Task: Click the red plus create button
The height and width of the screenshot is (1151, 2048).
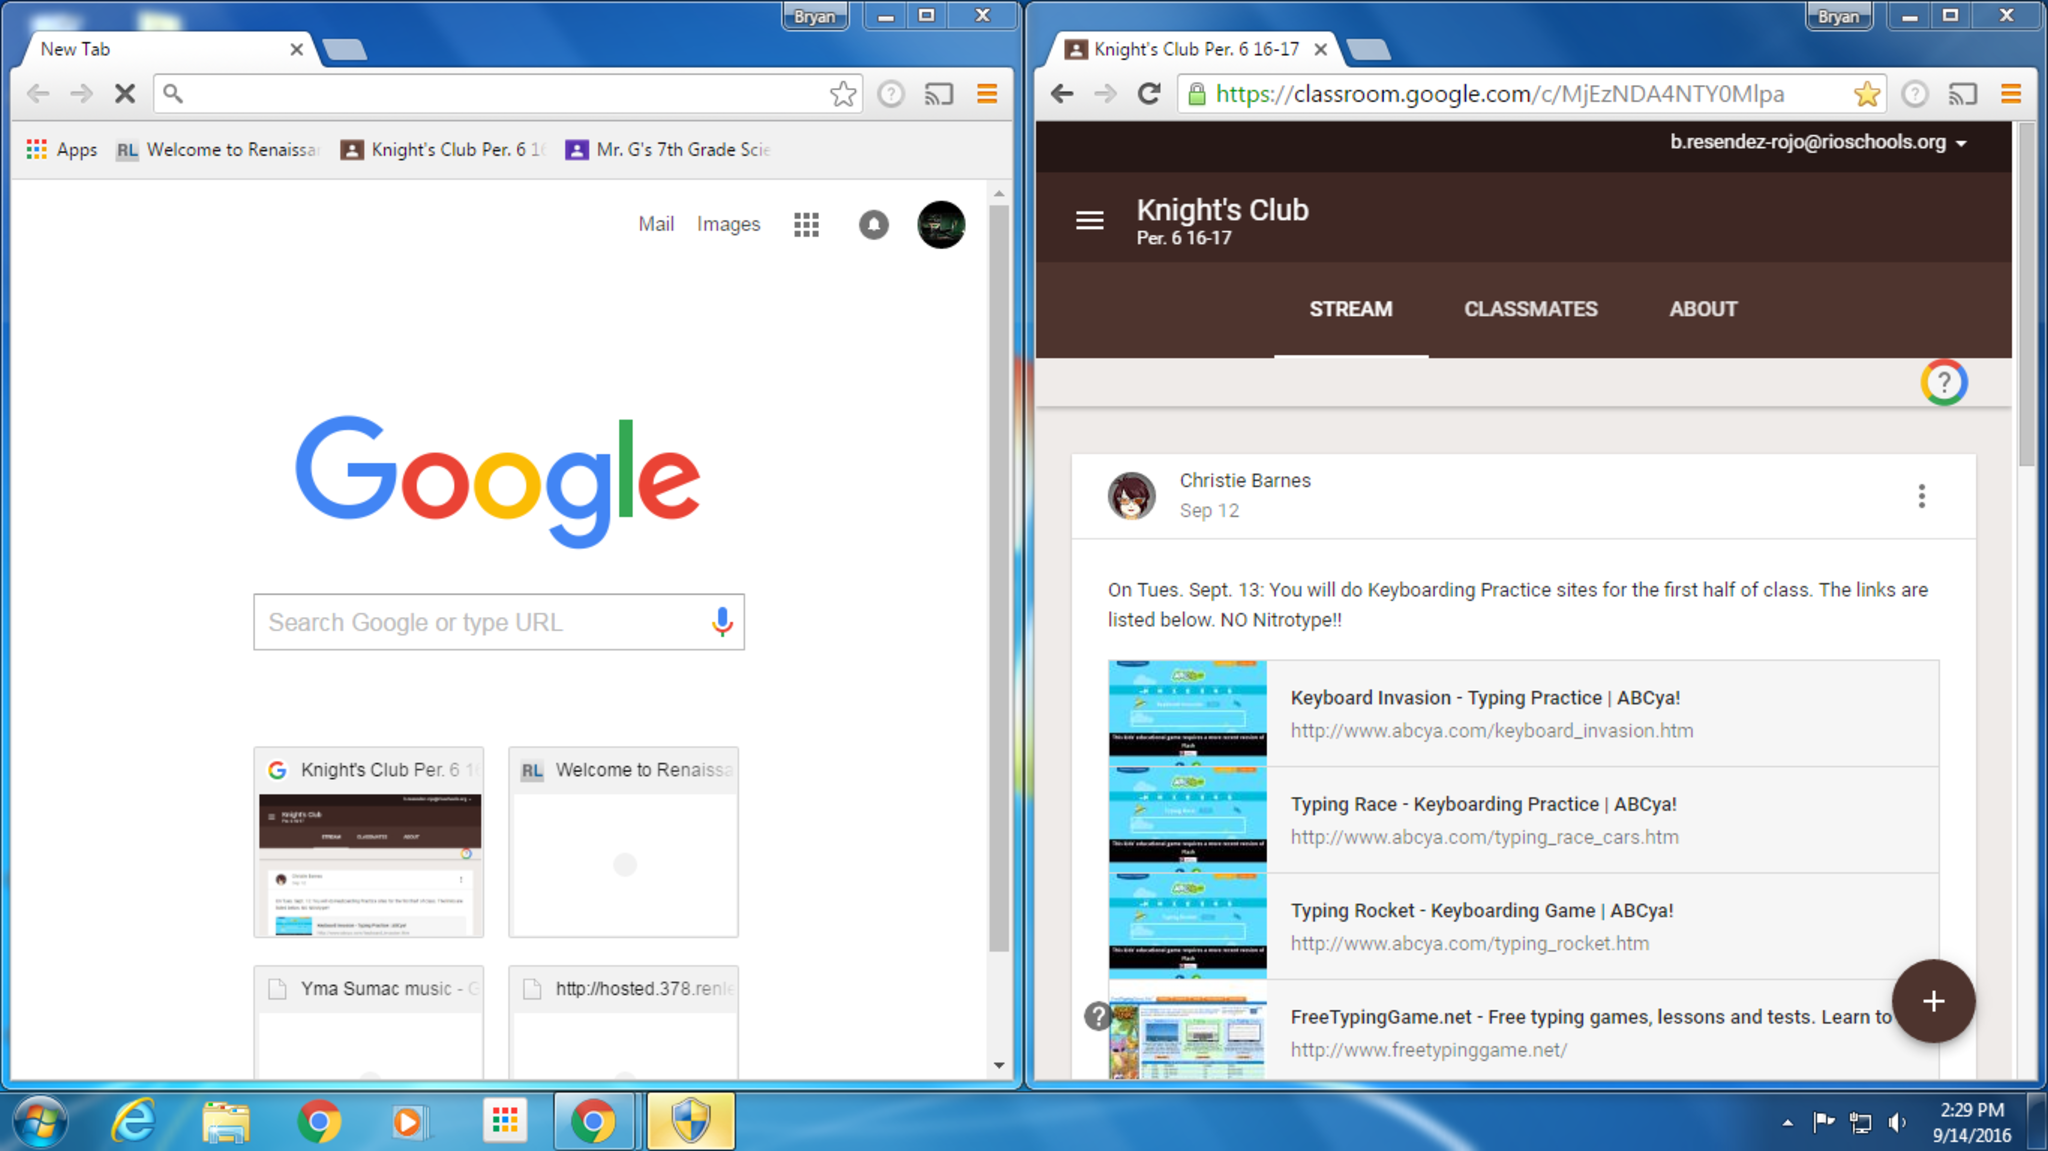Action: click(1932, 1001)
